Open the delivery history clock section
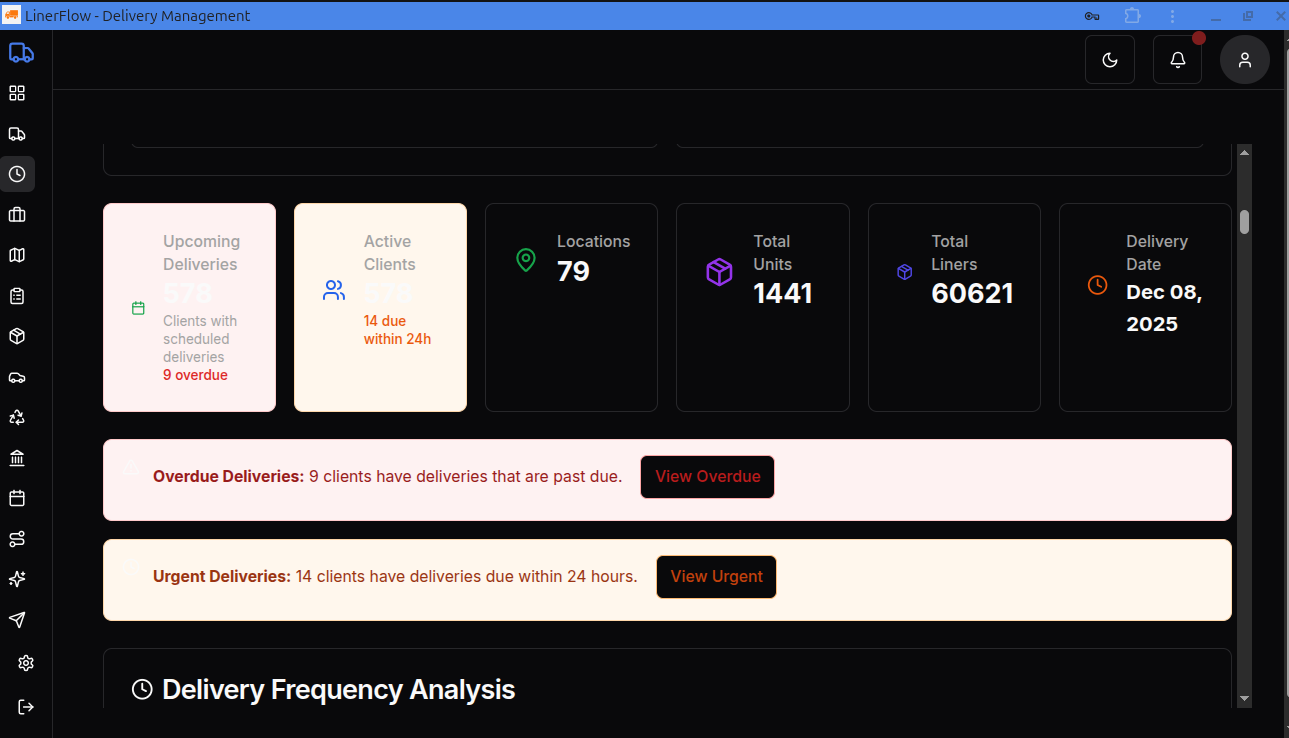The height and width of the screenshot is (738, 1289). coord(18,174)
